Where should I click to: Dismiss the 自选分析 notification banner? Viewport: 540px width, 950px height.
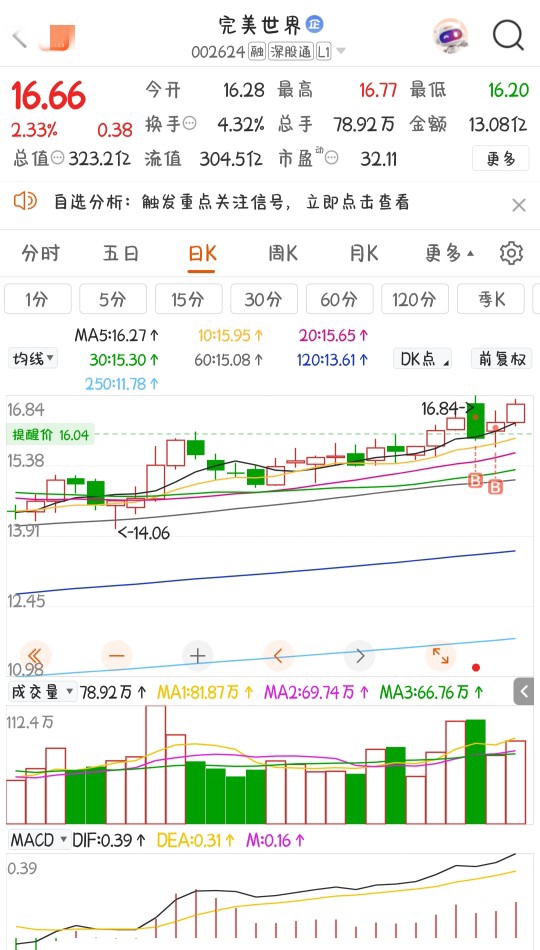point(519,205)
